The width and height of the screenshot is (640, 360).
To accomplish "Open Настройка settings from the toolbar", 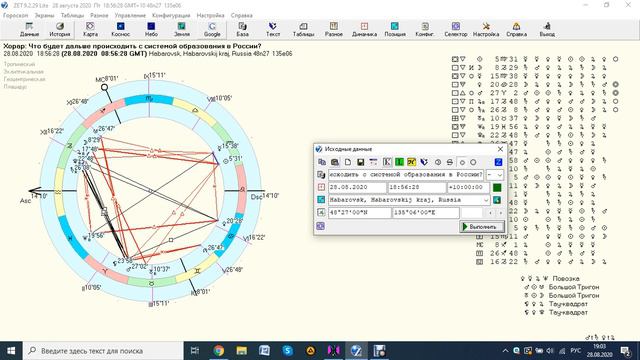I will point(486,30).
